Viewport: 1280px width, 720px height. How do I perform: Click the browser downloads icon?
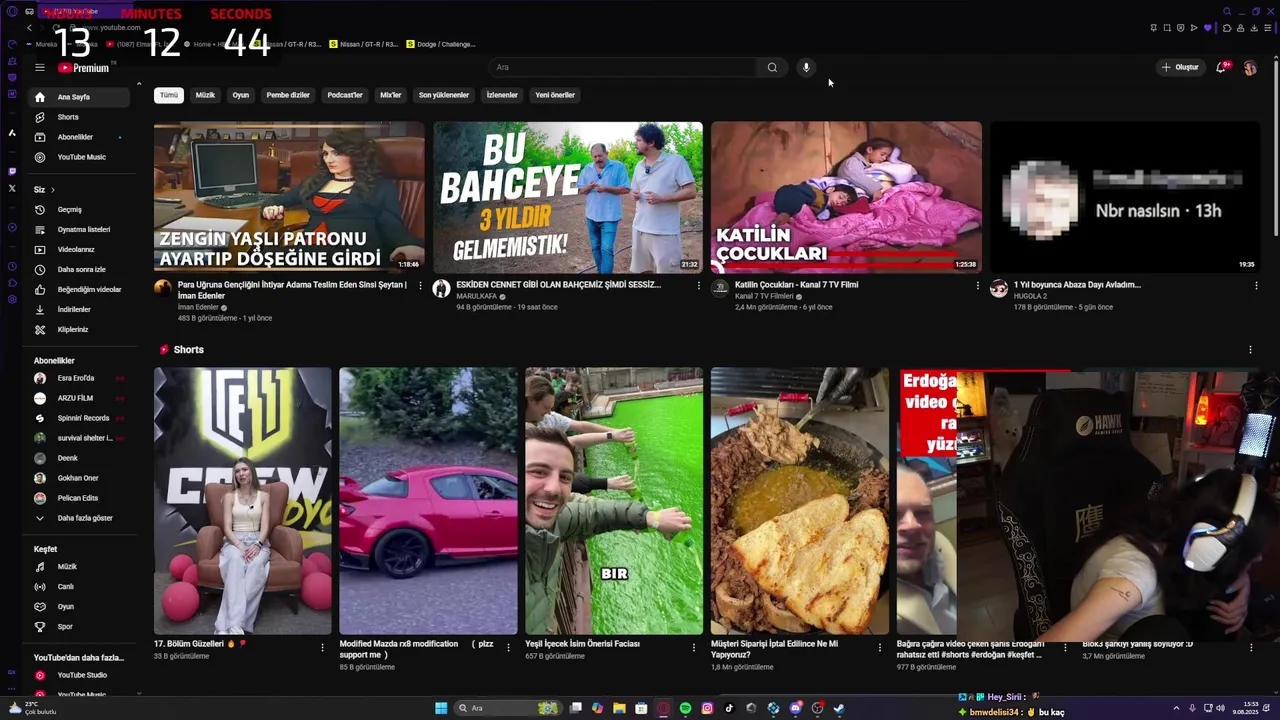[1254, 28]
